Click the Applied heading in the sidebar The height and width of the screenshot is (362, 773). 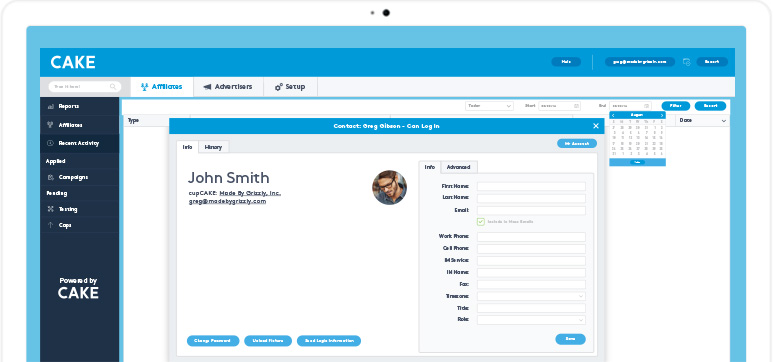[x=55, y=161]
